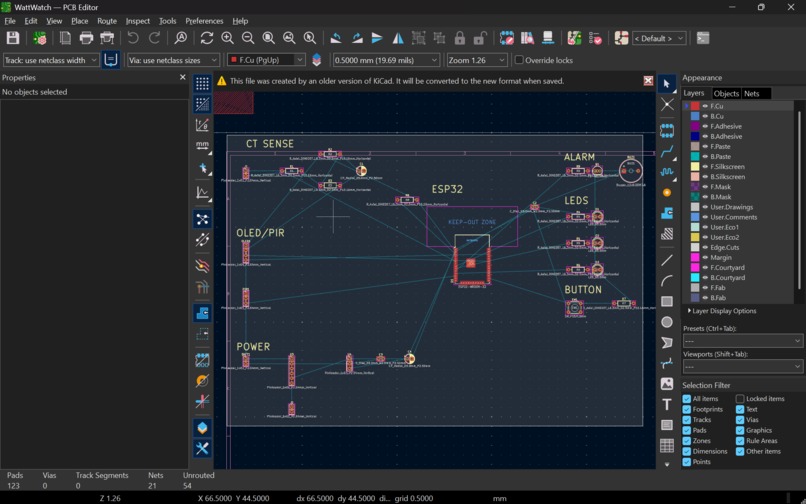806x504 pixels.
Task: Click the F.Cu layer color swatch
Action: 695,106
